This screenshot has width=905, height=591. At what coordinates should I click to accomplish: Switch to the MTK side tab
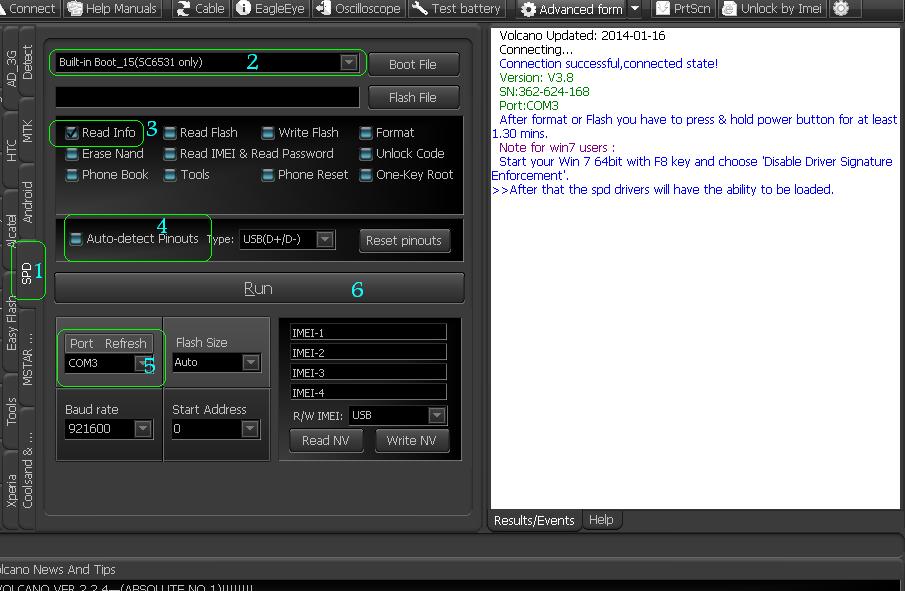point(27,131)
